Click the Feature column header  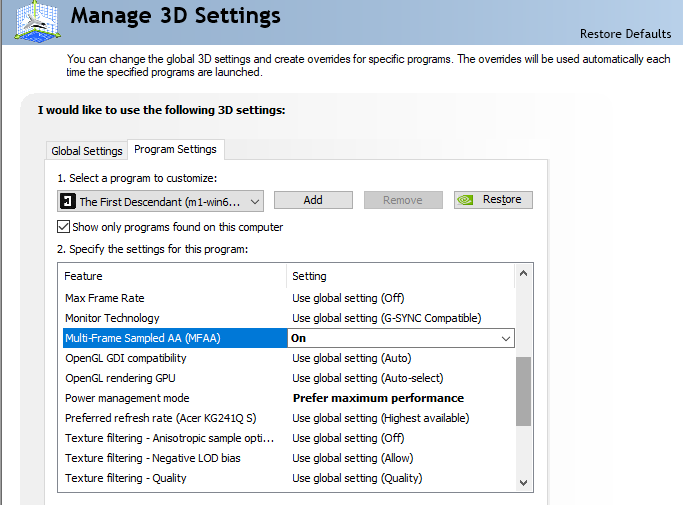coord(84,276)
